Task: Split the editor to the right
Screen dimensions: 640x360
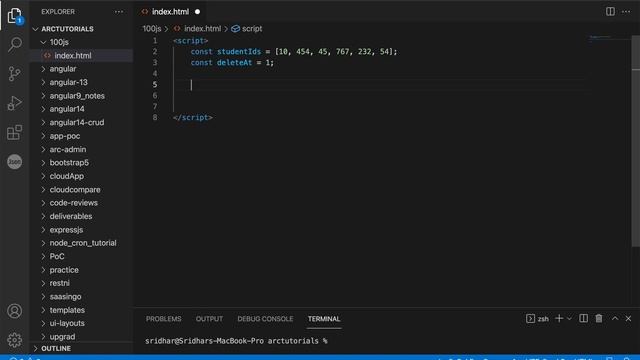Action: [610, 11]
